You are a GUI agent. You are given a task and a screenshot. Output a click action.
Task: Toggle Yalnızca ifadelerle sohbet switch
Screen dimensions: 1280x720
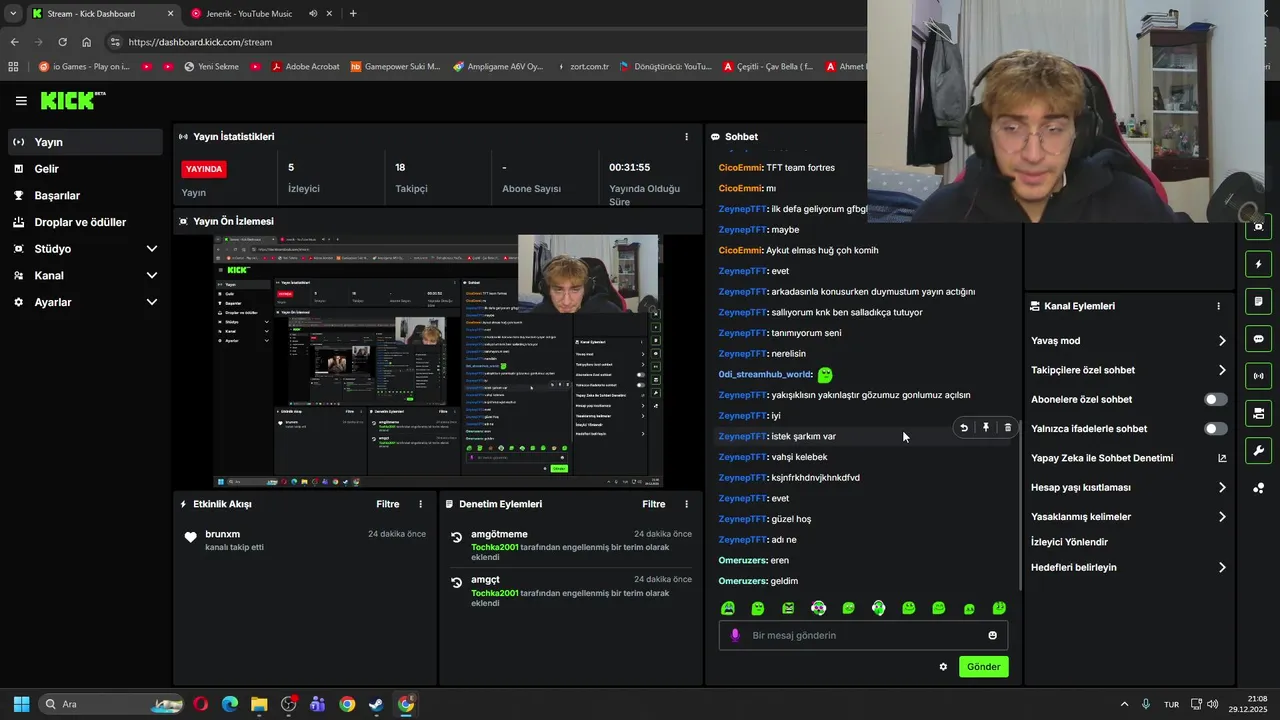point(1216,429)
